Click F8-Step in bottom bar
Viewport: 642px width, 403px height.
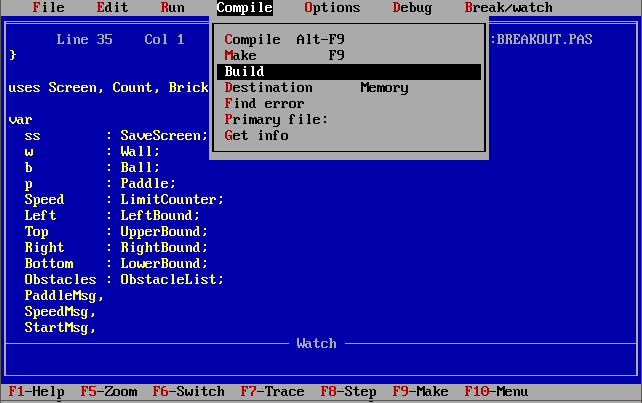point(348,392)
